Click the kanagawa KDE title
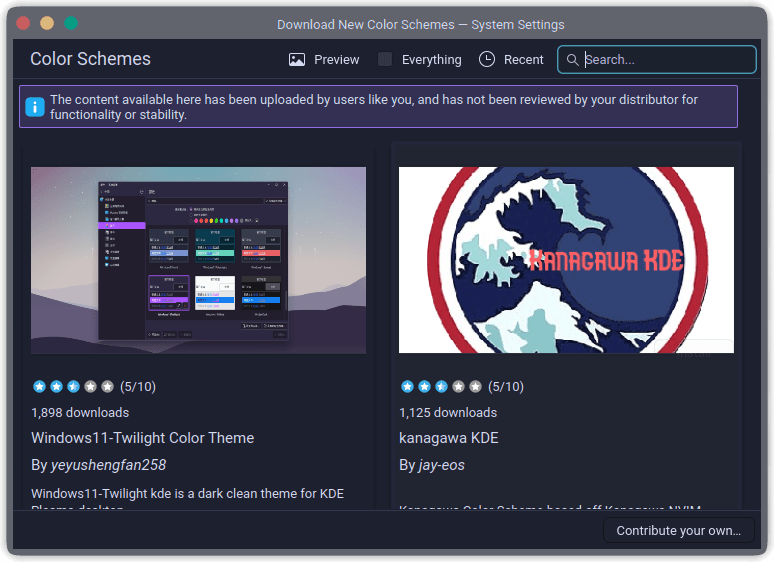774x562 pixels. 449,438
